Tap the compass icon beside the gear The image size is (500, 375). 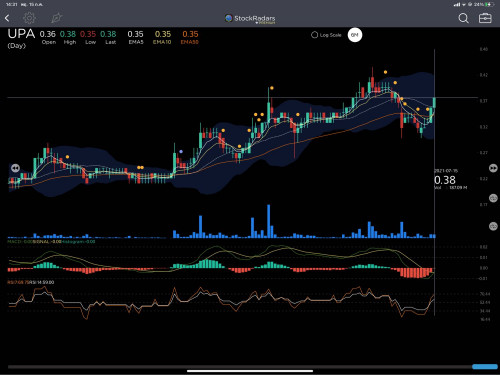pyautogui.click(x=57, y=18)
